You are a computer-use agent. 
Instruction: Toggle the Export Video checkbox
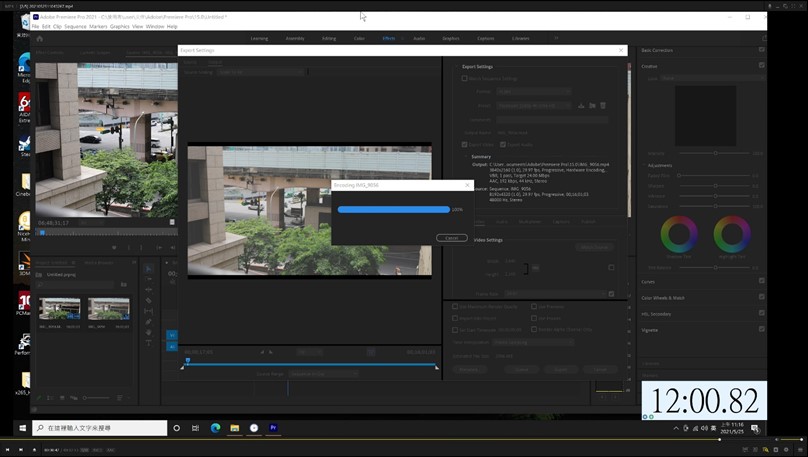465,144
